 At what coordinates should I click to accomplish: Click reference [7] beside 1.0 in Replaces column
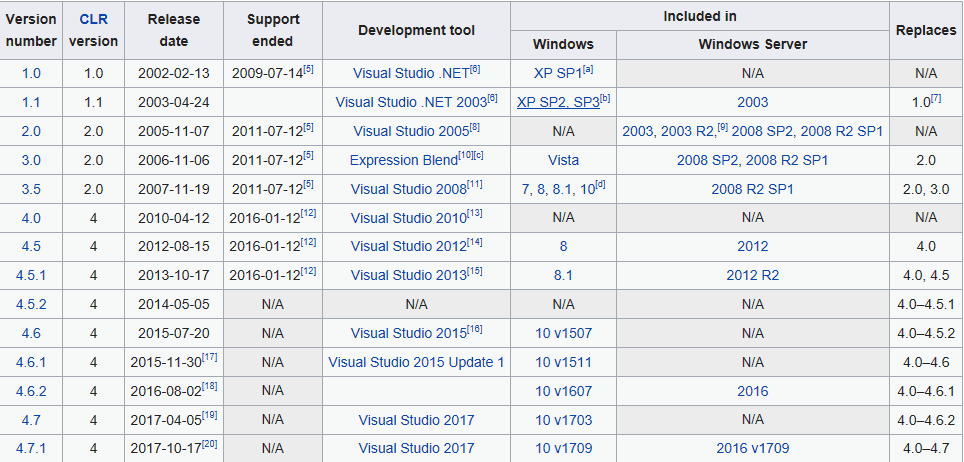pos(935,98)
